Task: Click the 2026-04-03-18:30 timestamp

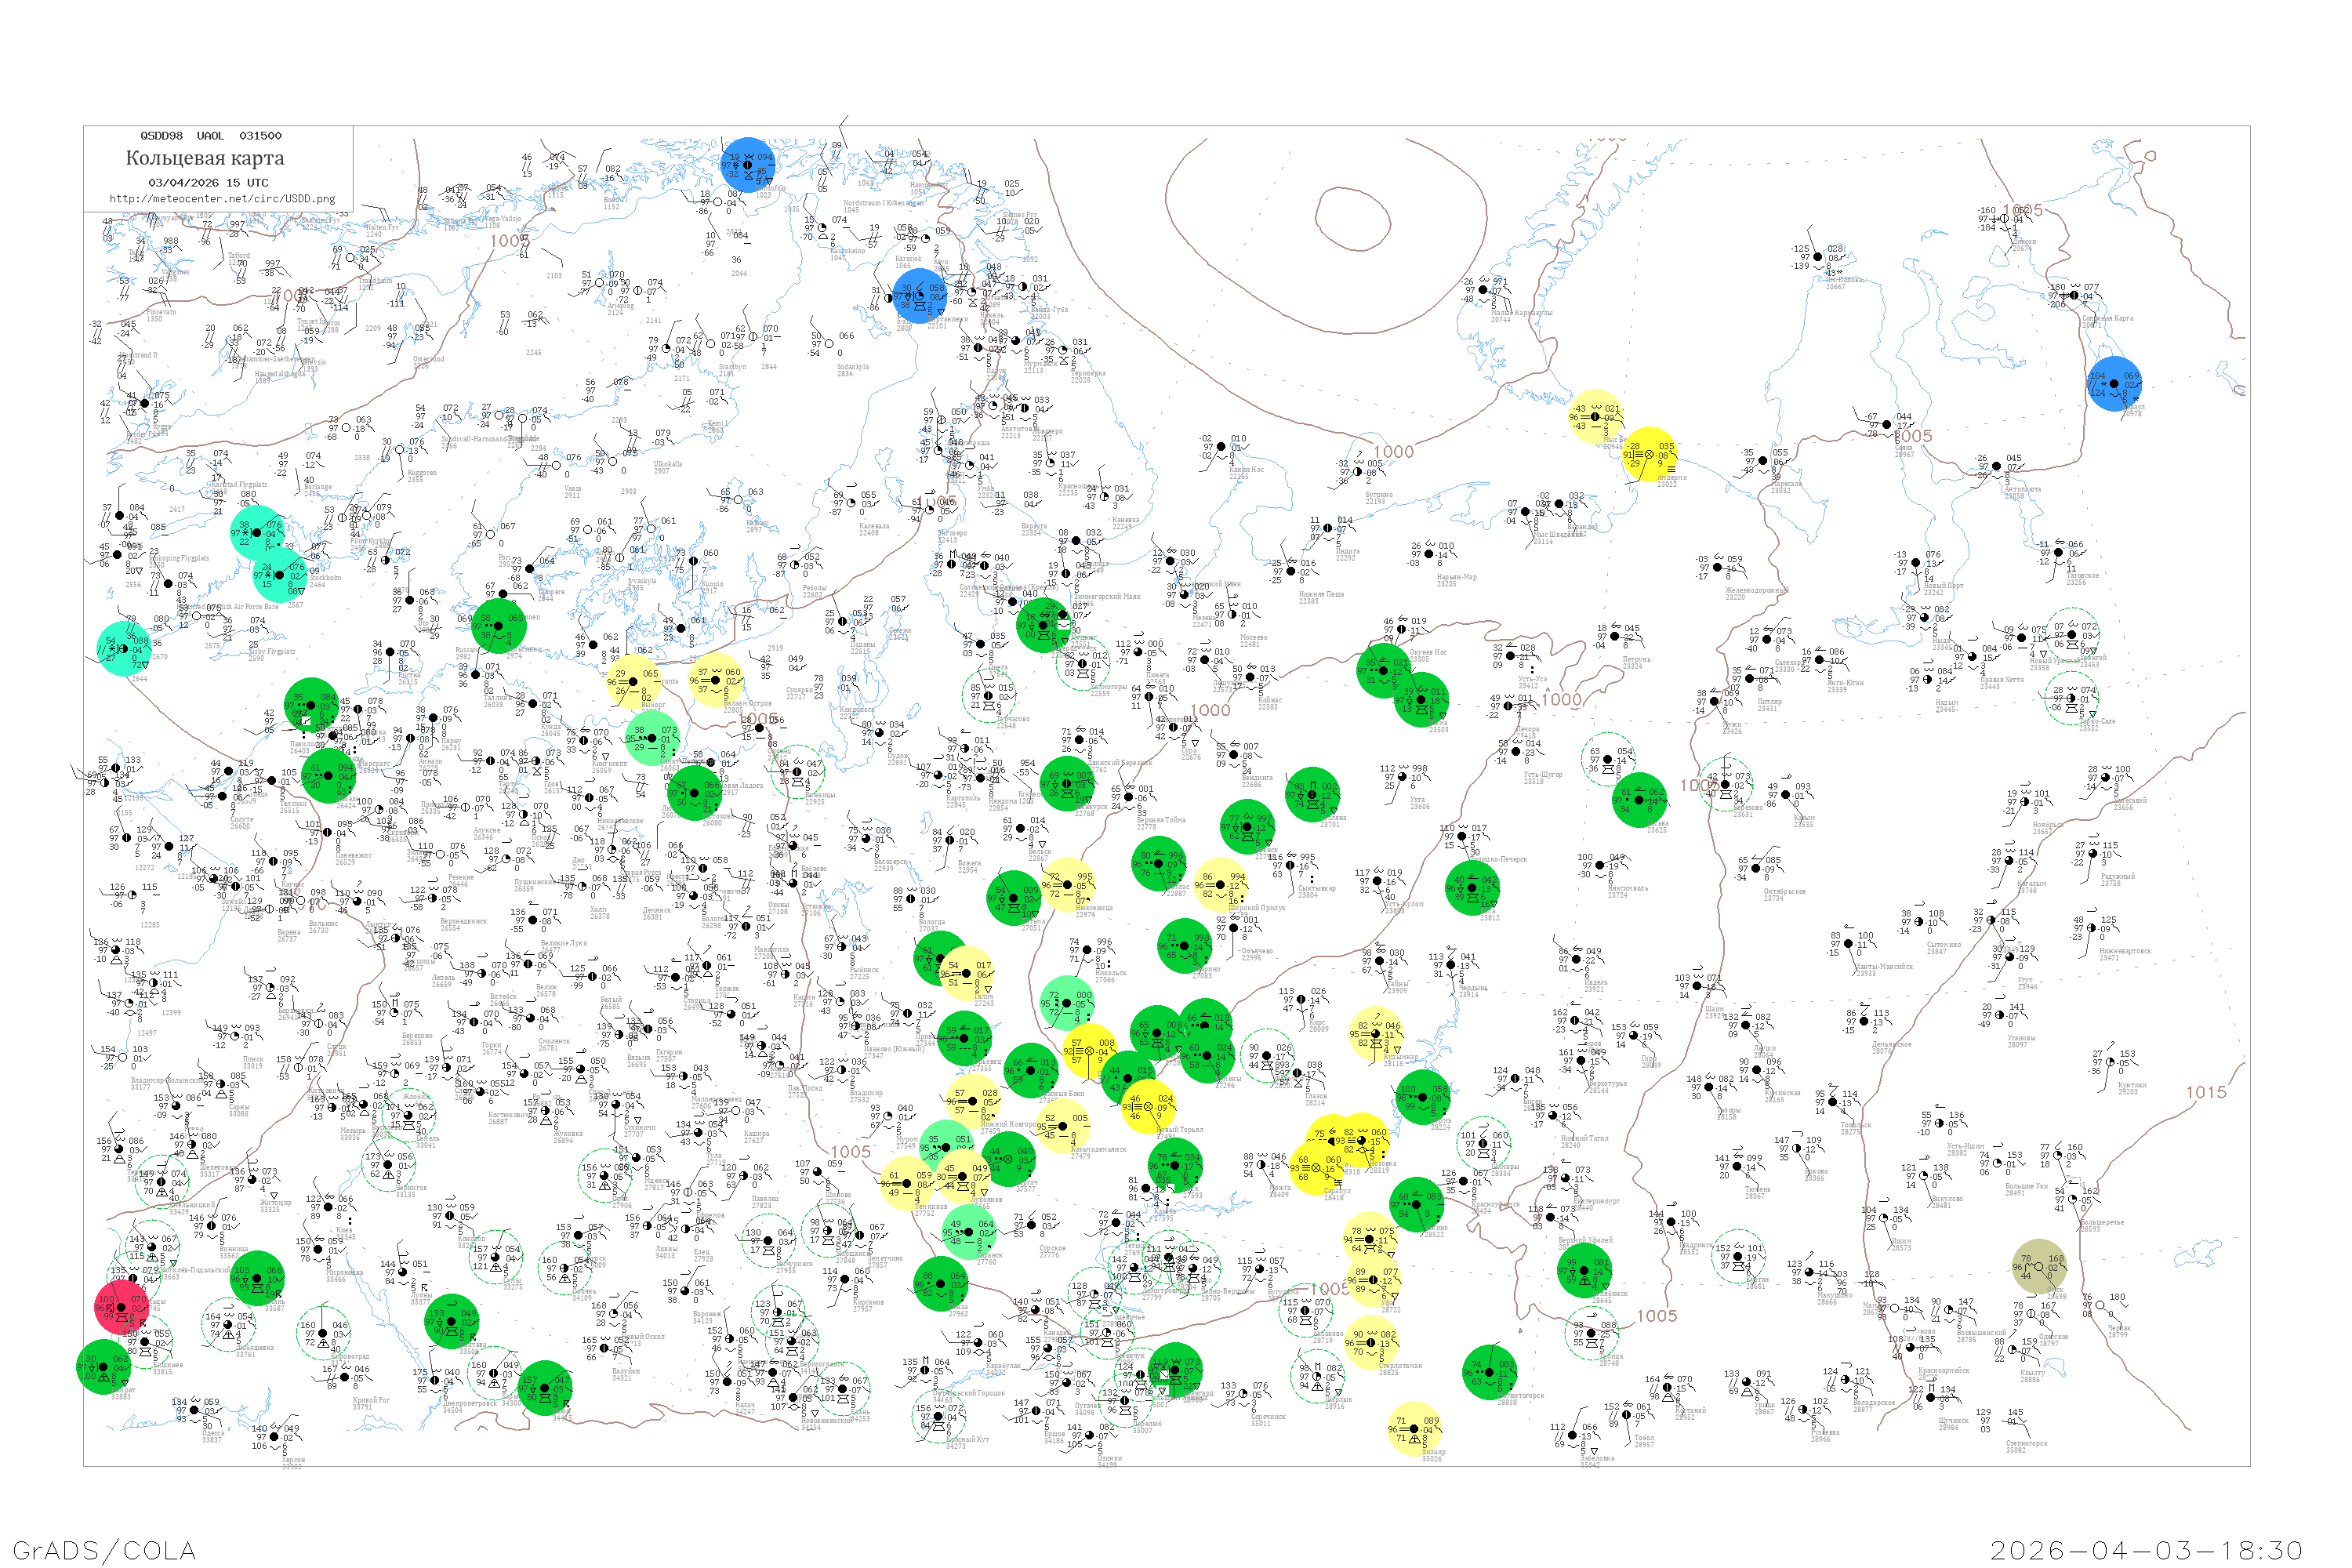Action: tap(2146, 1550)
